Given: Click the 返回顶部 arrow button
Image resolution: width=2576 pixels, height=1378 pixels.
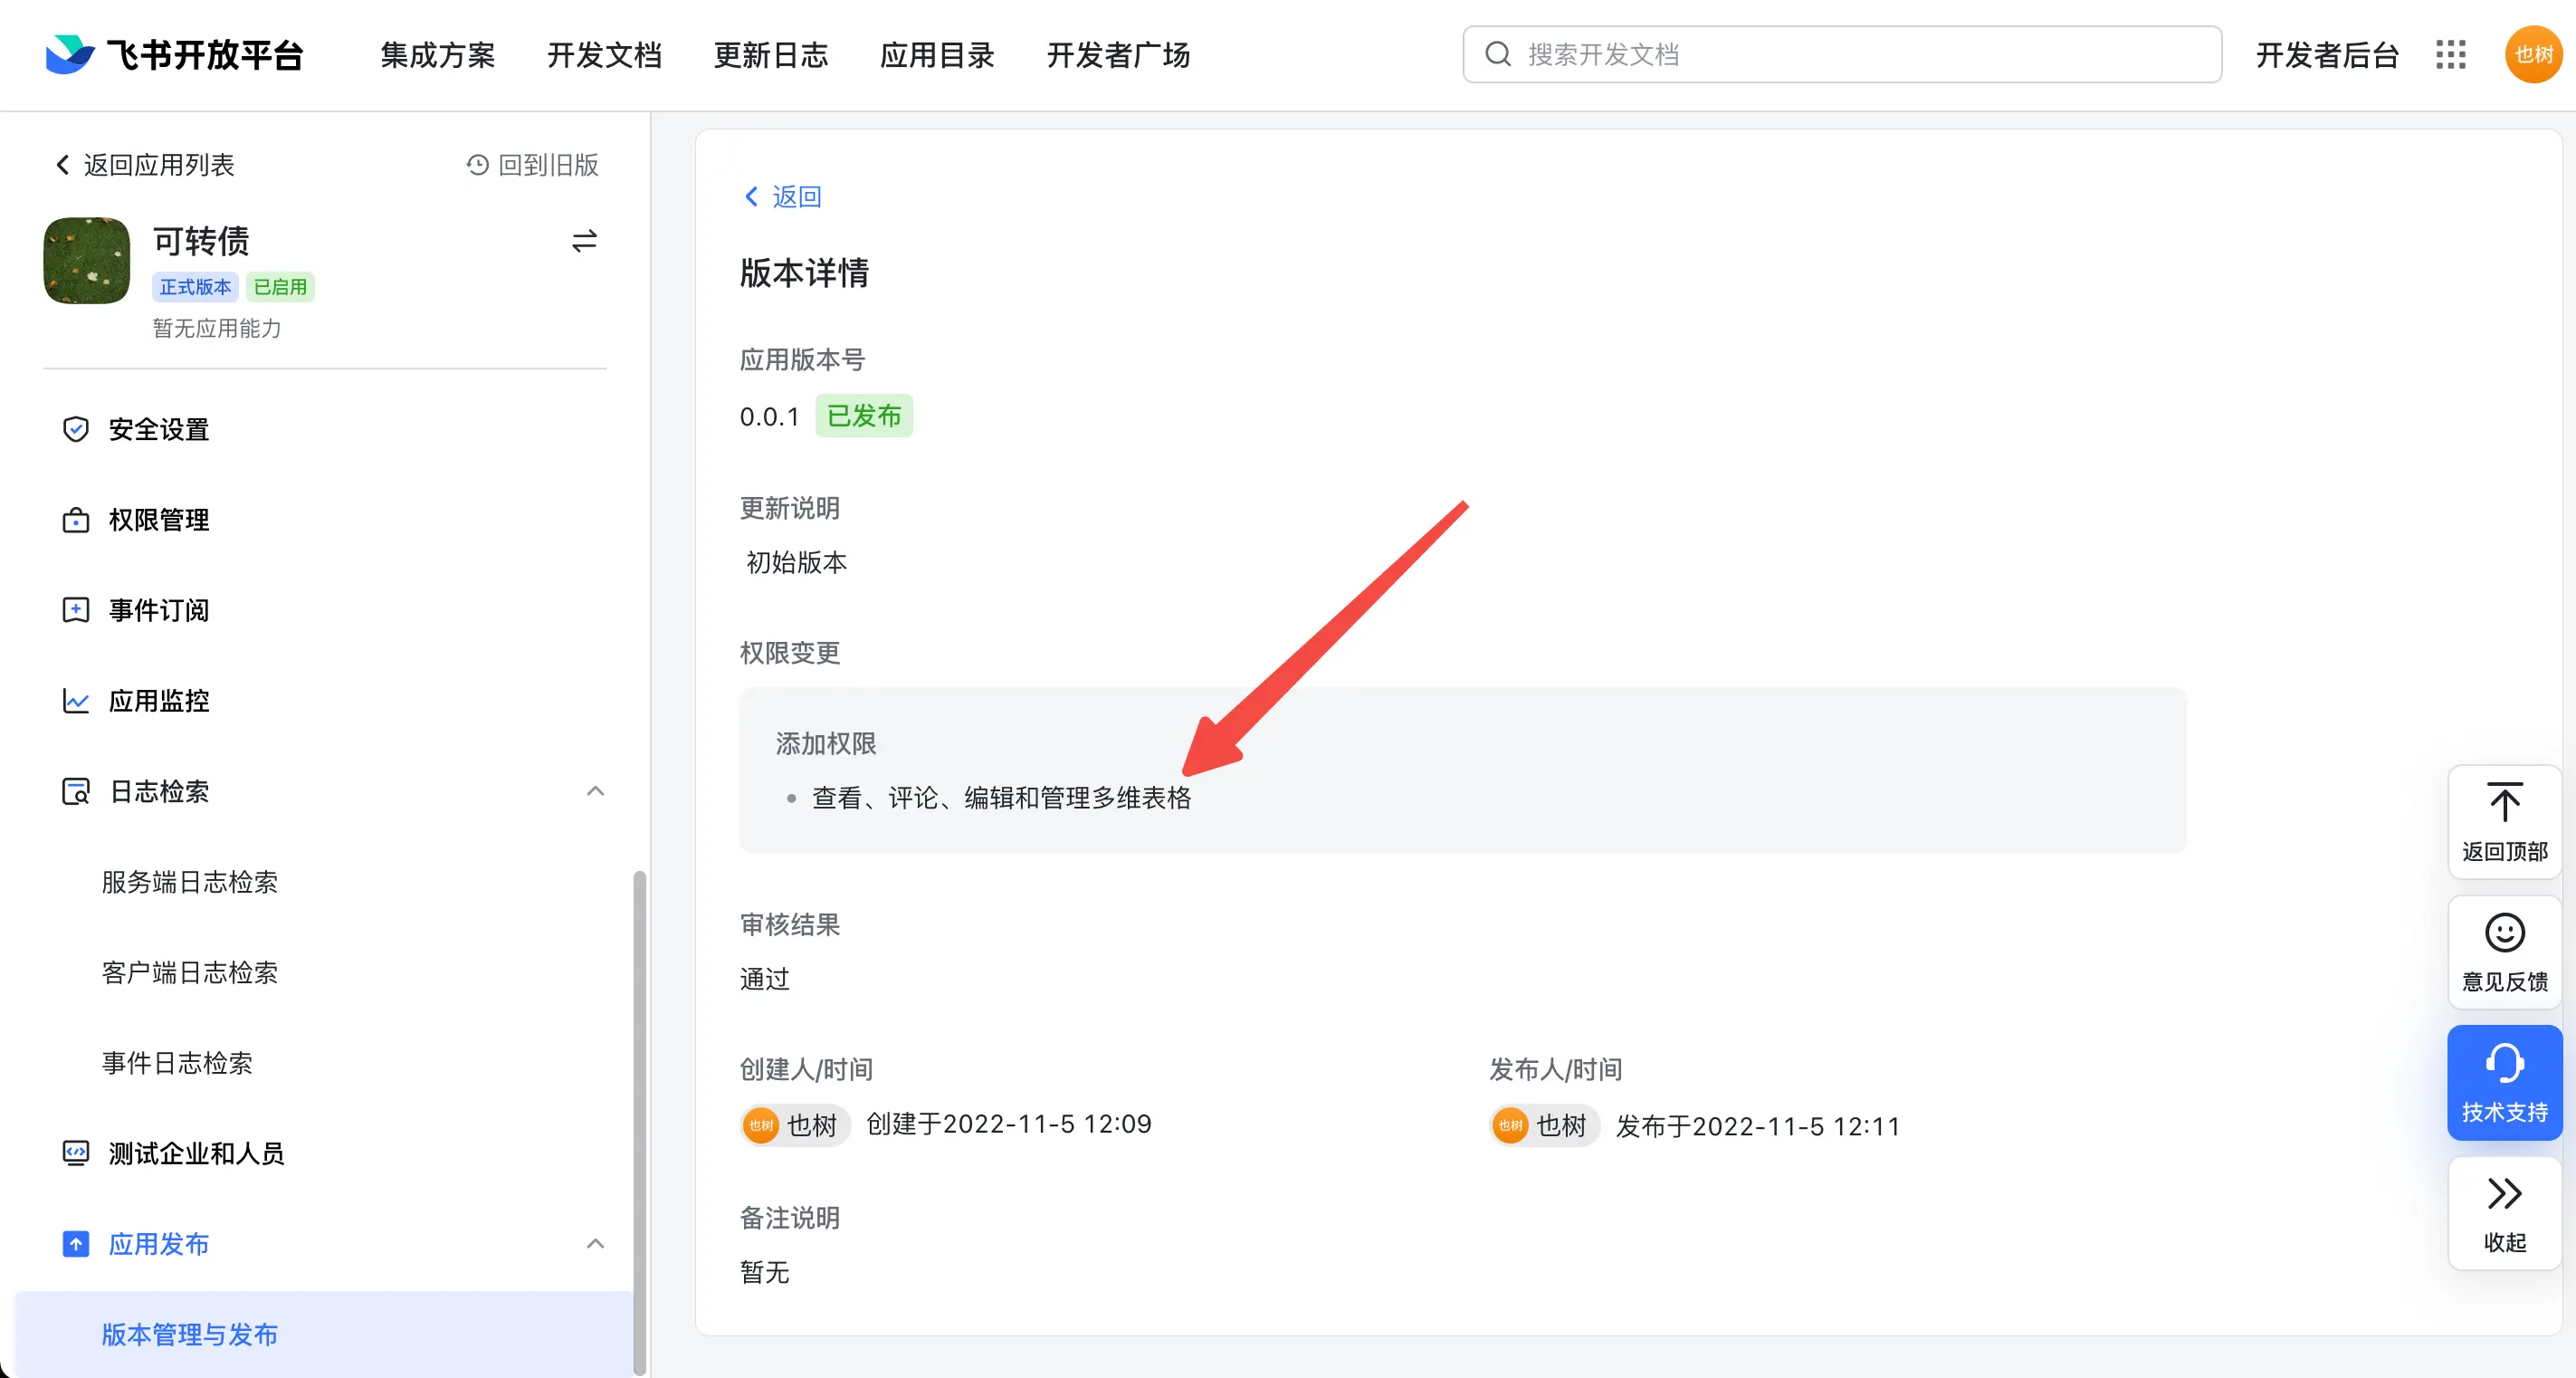Looking at the screenshot, I should click(x=2504, y=822).
